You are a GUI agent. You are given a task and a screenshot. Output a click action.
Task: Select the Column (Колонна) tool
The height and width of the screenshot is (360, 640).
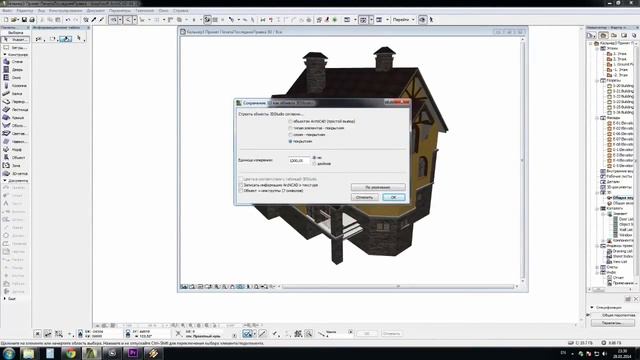coord(15,86)
